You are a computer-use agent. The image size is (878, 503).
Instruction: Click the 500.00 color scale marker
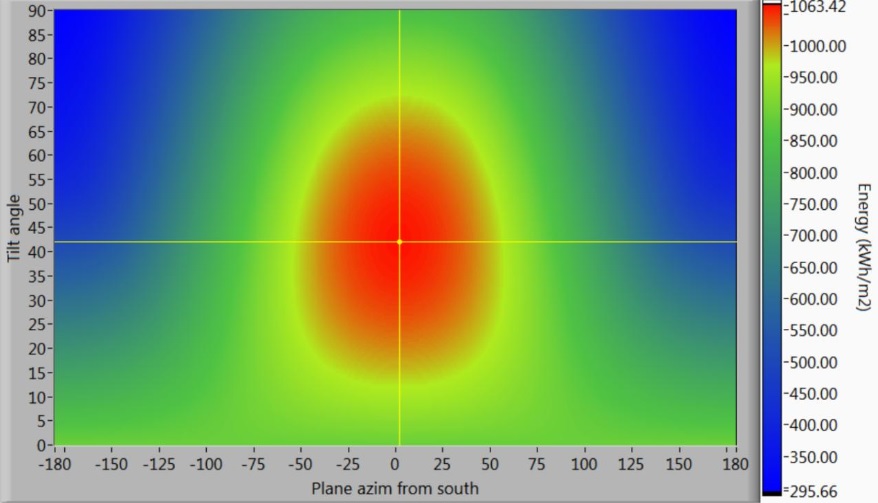click(x=814, y=362)
